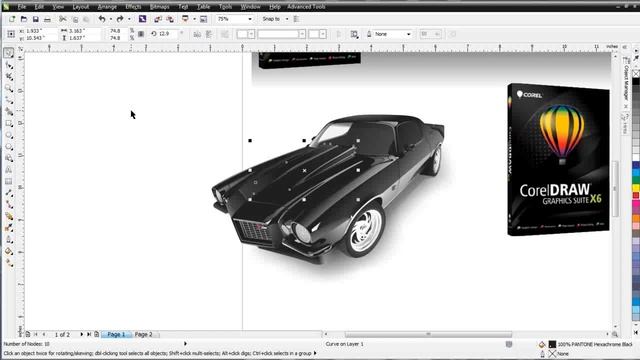Select the Smart Fill tool in toolbox
Screen dimensions: 640x360
point(9,111)
